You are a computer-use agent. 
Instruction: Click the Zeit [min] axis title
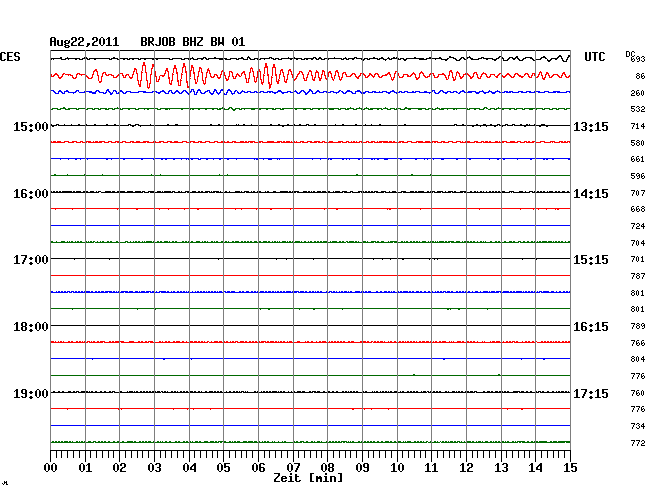tap(308, 478)
